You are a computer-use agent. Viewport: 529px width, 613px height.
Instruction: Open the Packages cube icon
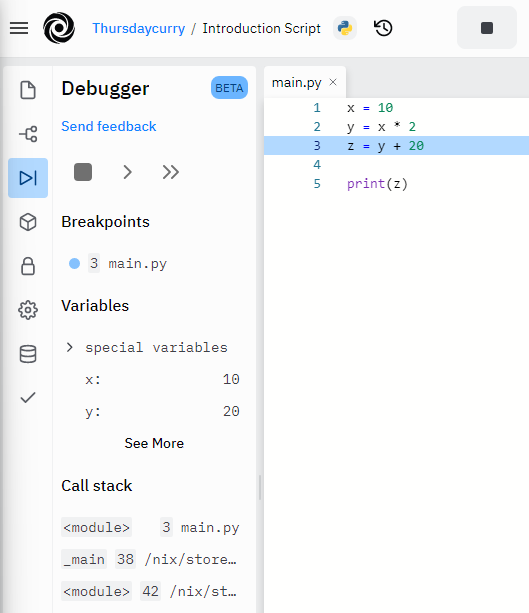(x=28, y=222)
